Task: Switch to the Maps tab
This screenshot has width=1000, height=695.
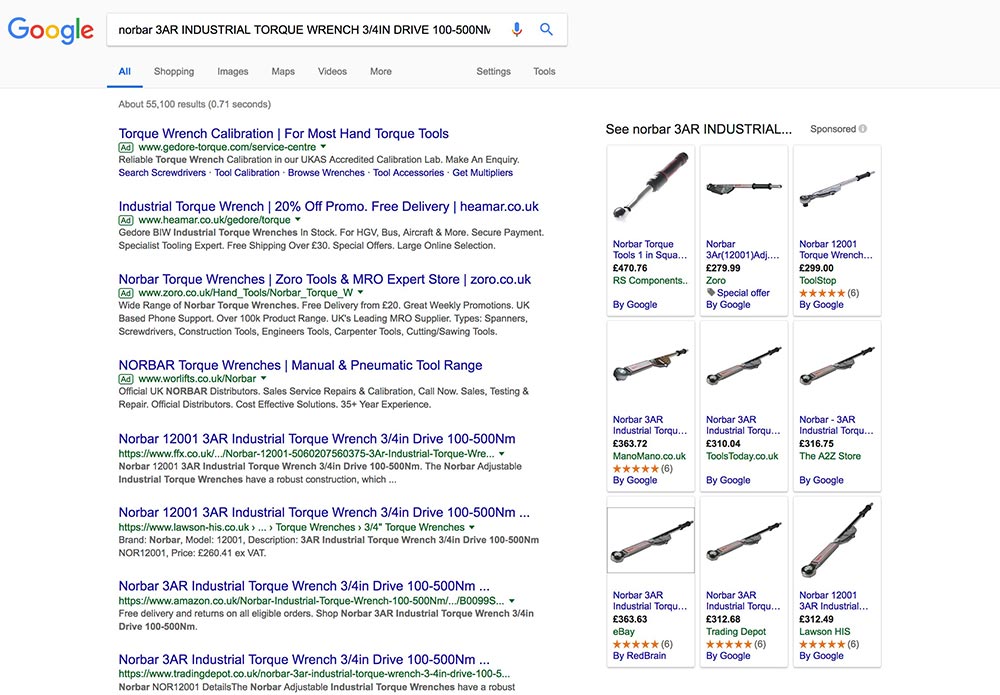Action: 283,71
